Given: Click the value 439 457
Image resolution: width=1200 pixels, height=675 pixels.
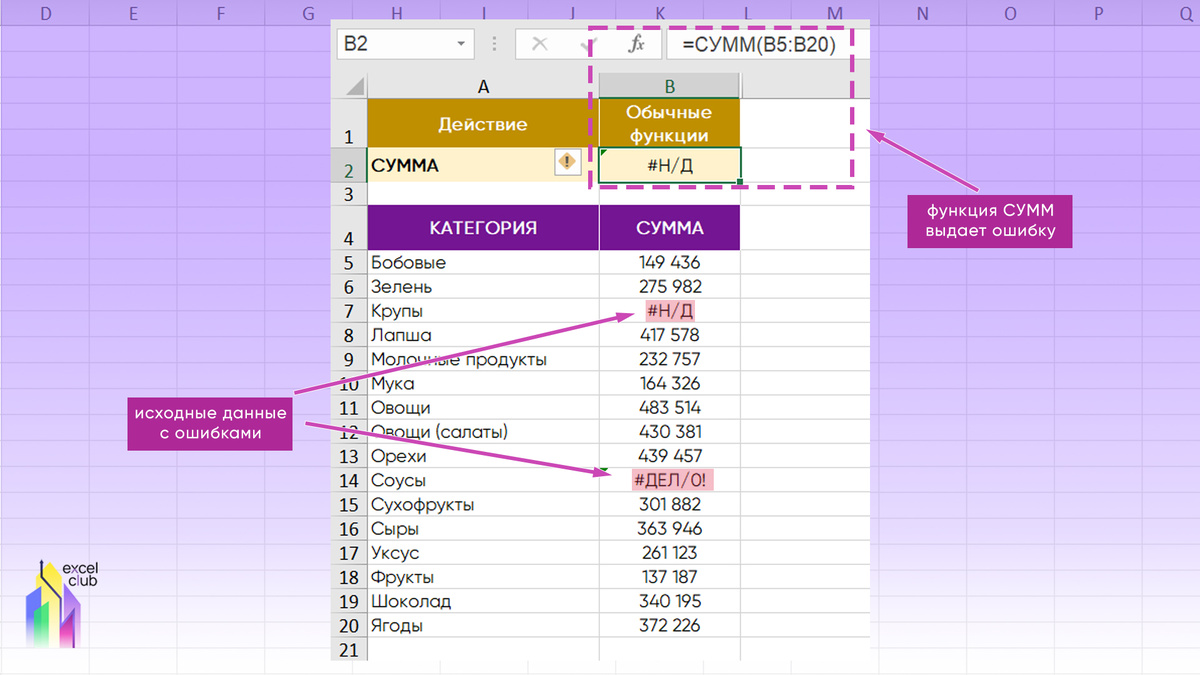Looking at the screenshot, I should pyautogui.click(x=670, y=456).
